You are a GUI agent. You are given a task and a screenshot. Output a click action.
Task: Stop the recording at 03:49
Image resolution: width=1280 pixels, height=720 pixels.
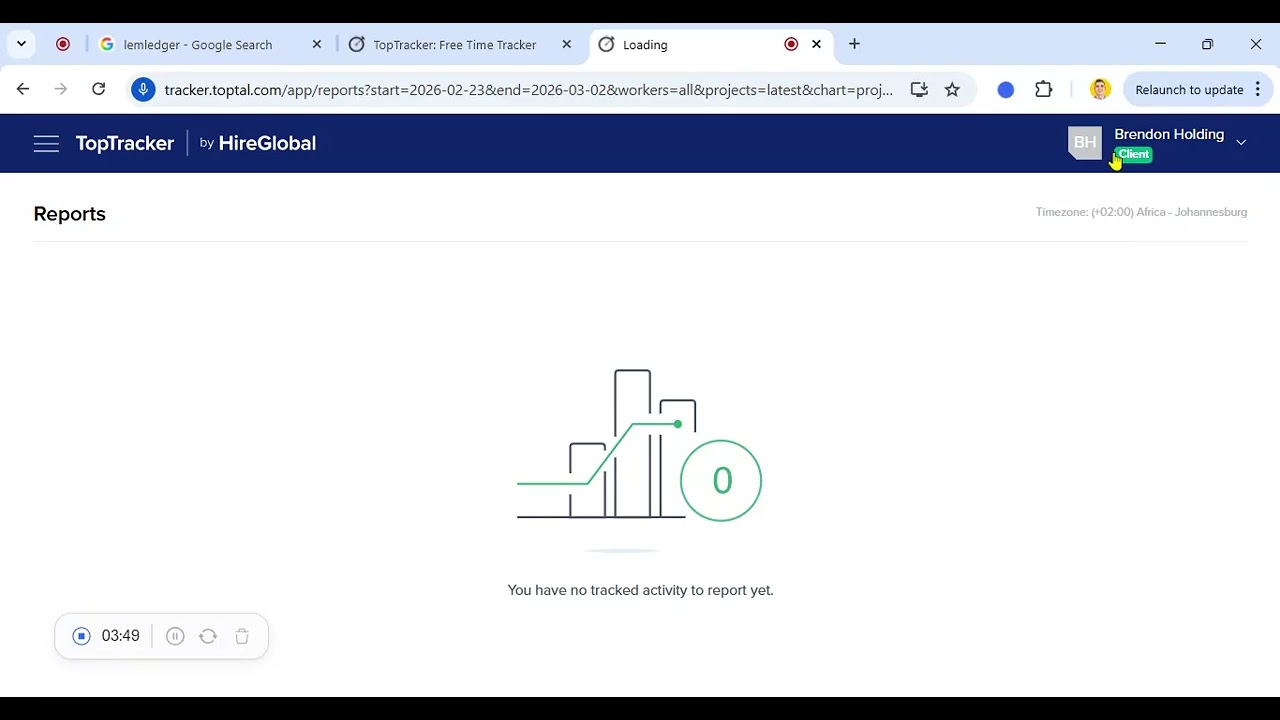[x=82, y=636]
